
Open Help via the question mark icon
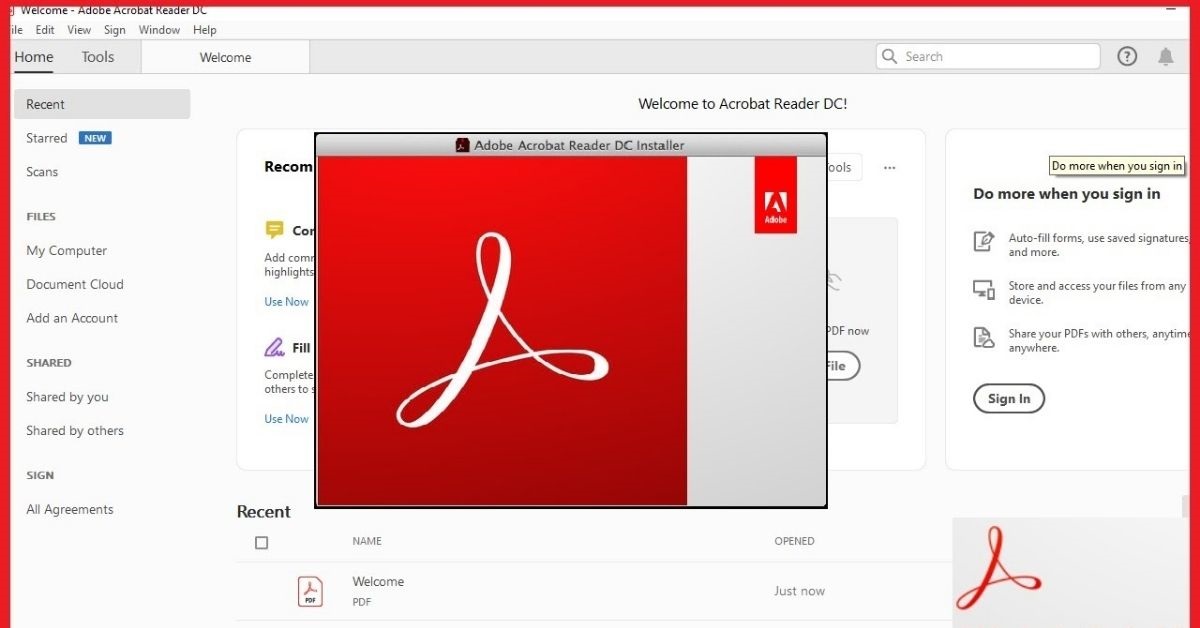pos(1127,56)
